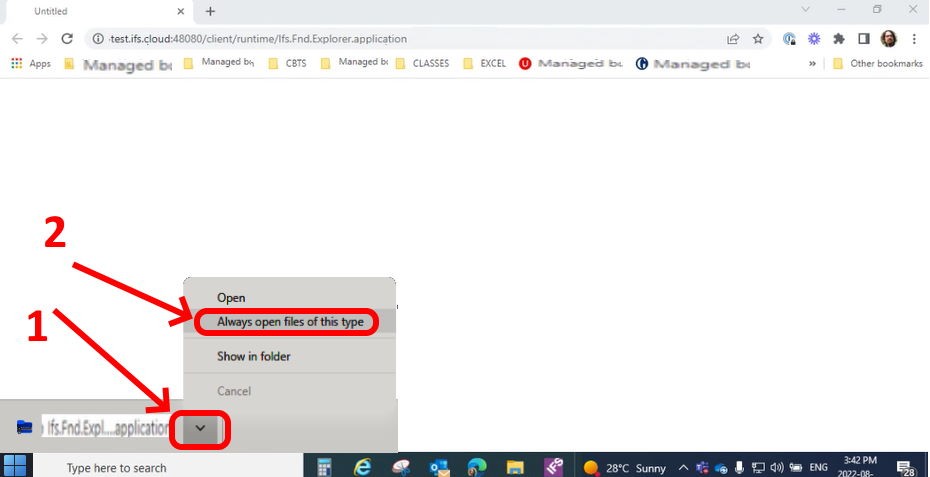The image size is (930, 477).
Task: Expand the download item options chevron
Action: [200, 428]
